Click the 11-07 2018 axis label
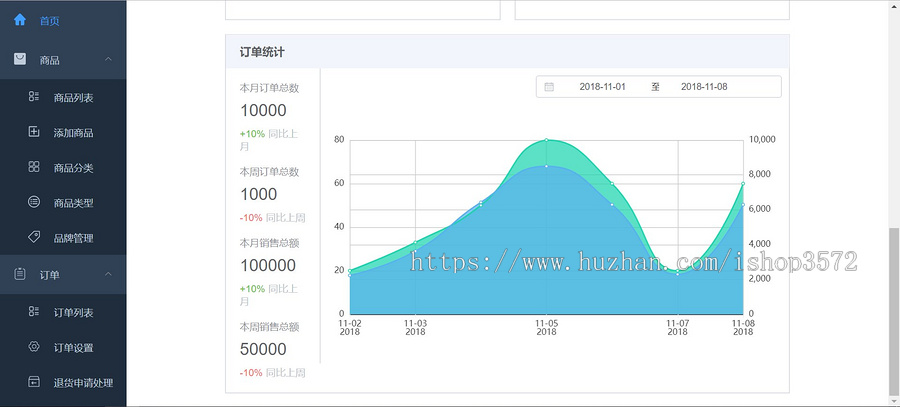This screenshot has height=407, width=900. 677,328
